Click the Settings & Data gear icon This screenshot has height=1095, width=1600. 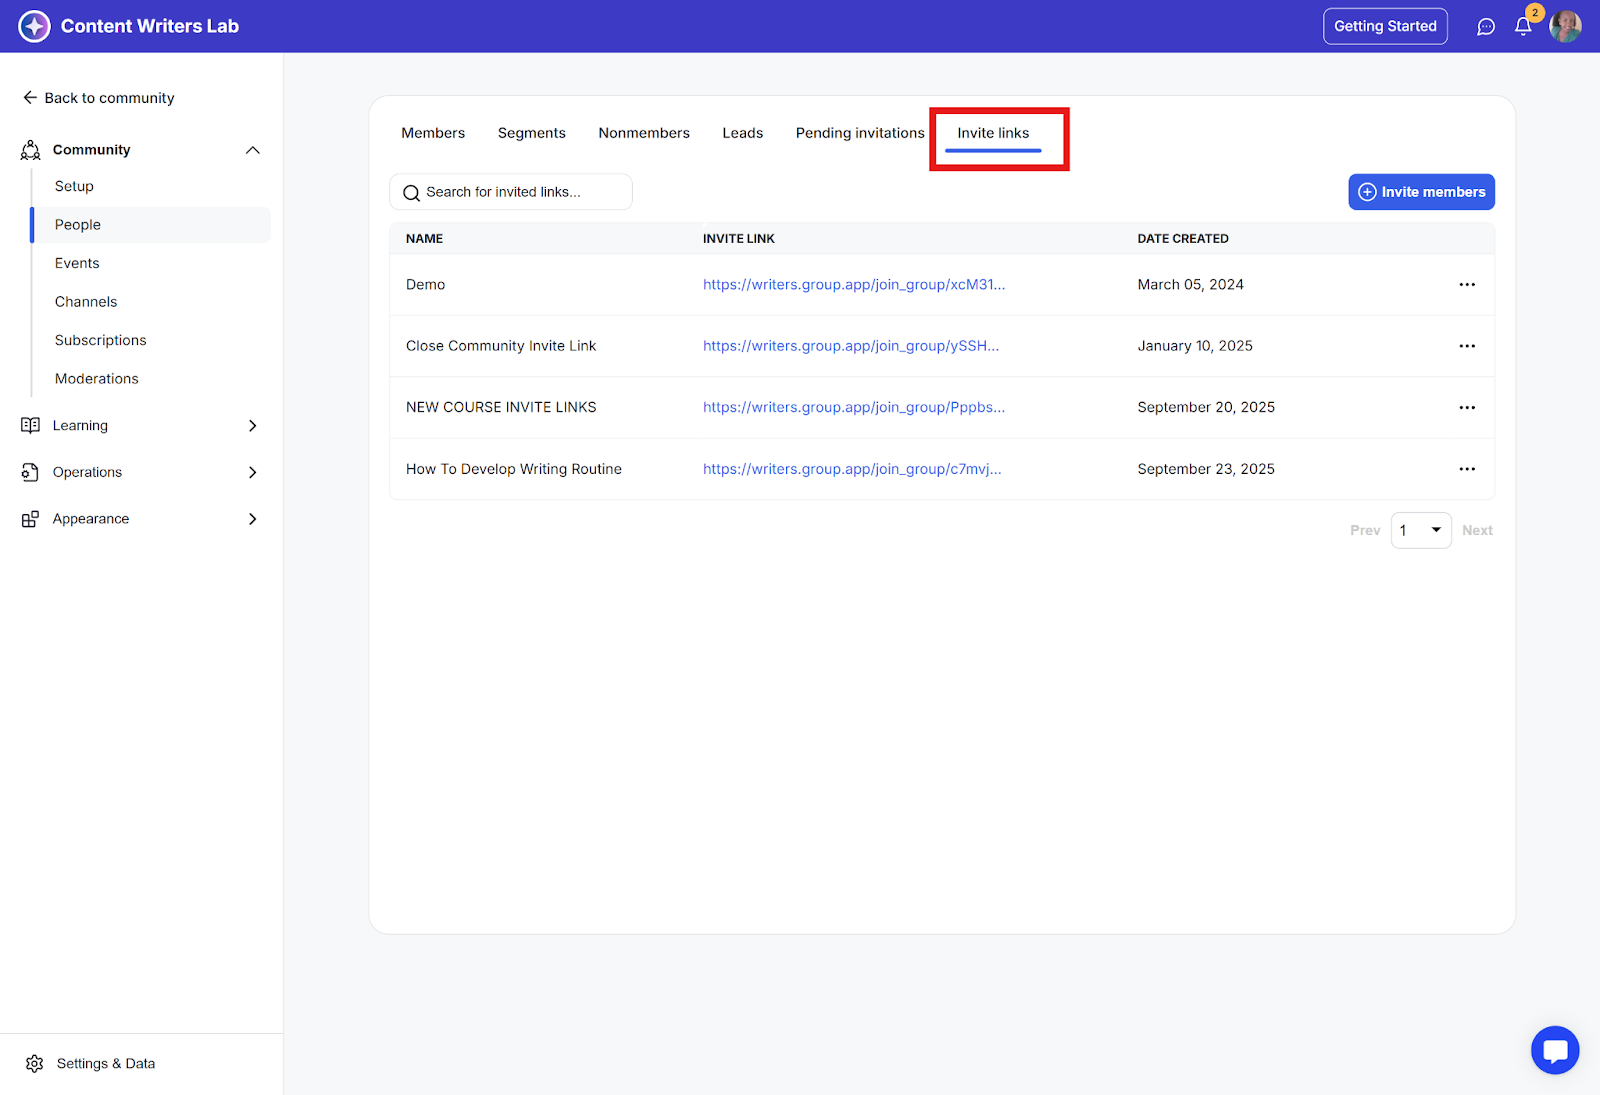(35, 1063)
